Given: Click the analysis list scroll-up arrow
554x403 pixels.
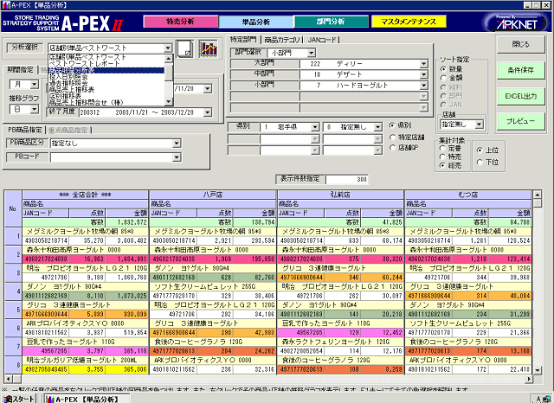Looking at the screenshot, I should [169, 59].
